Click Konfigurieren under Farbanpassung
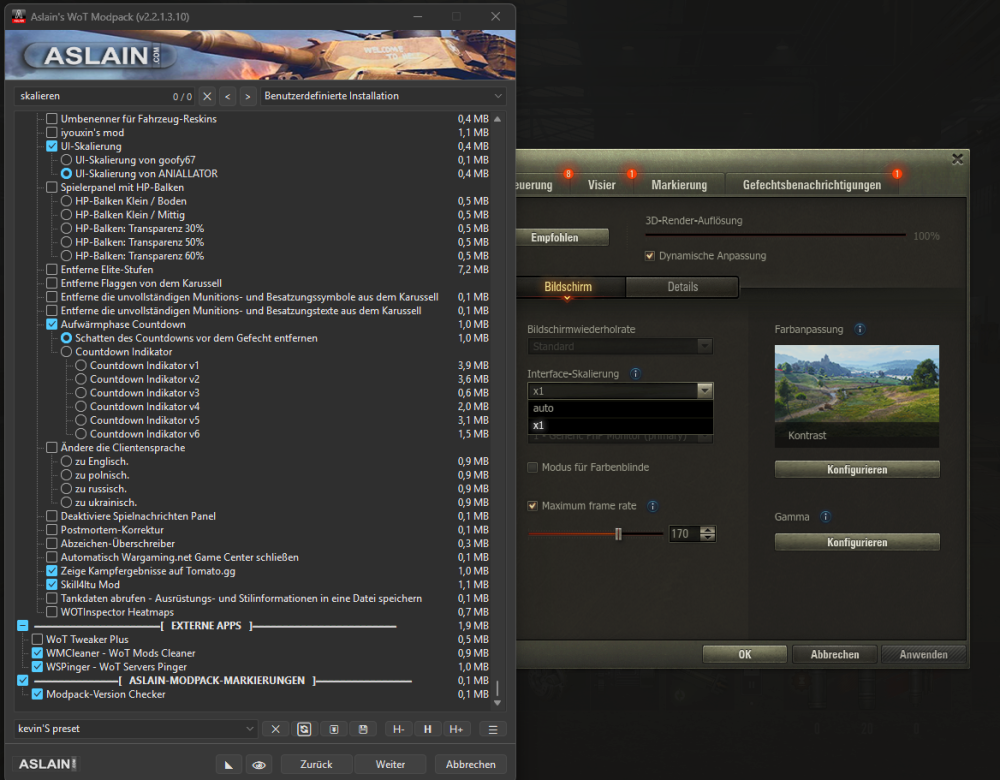The width and height of the screenshot is (1000, 780). click(857, 470)
